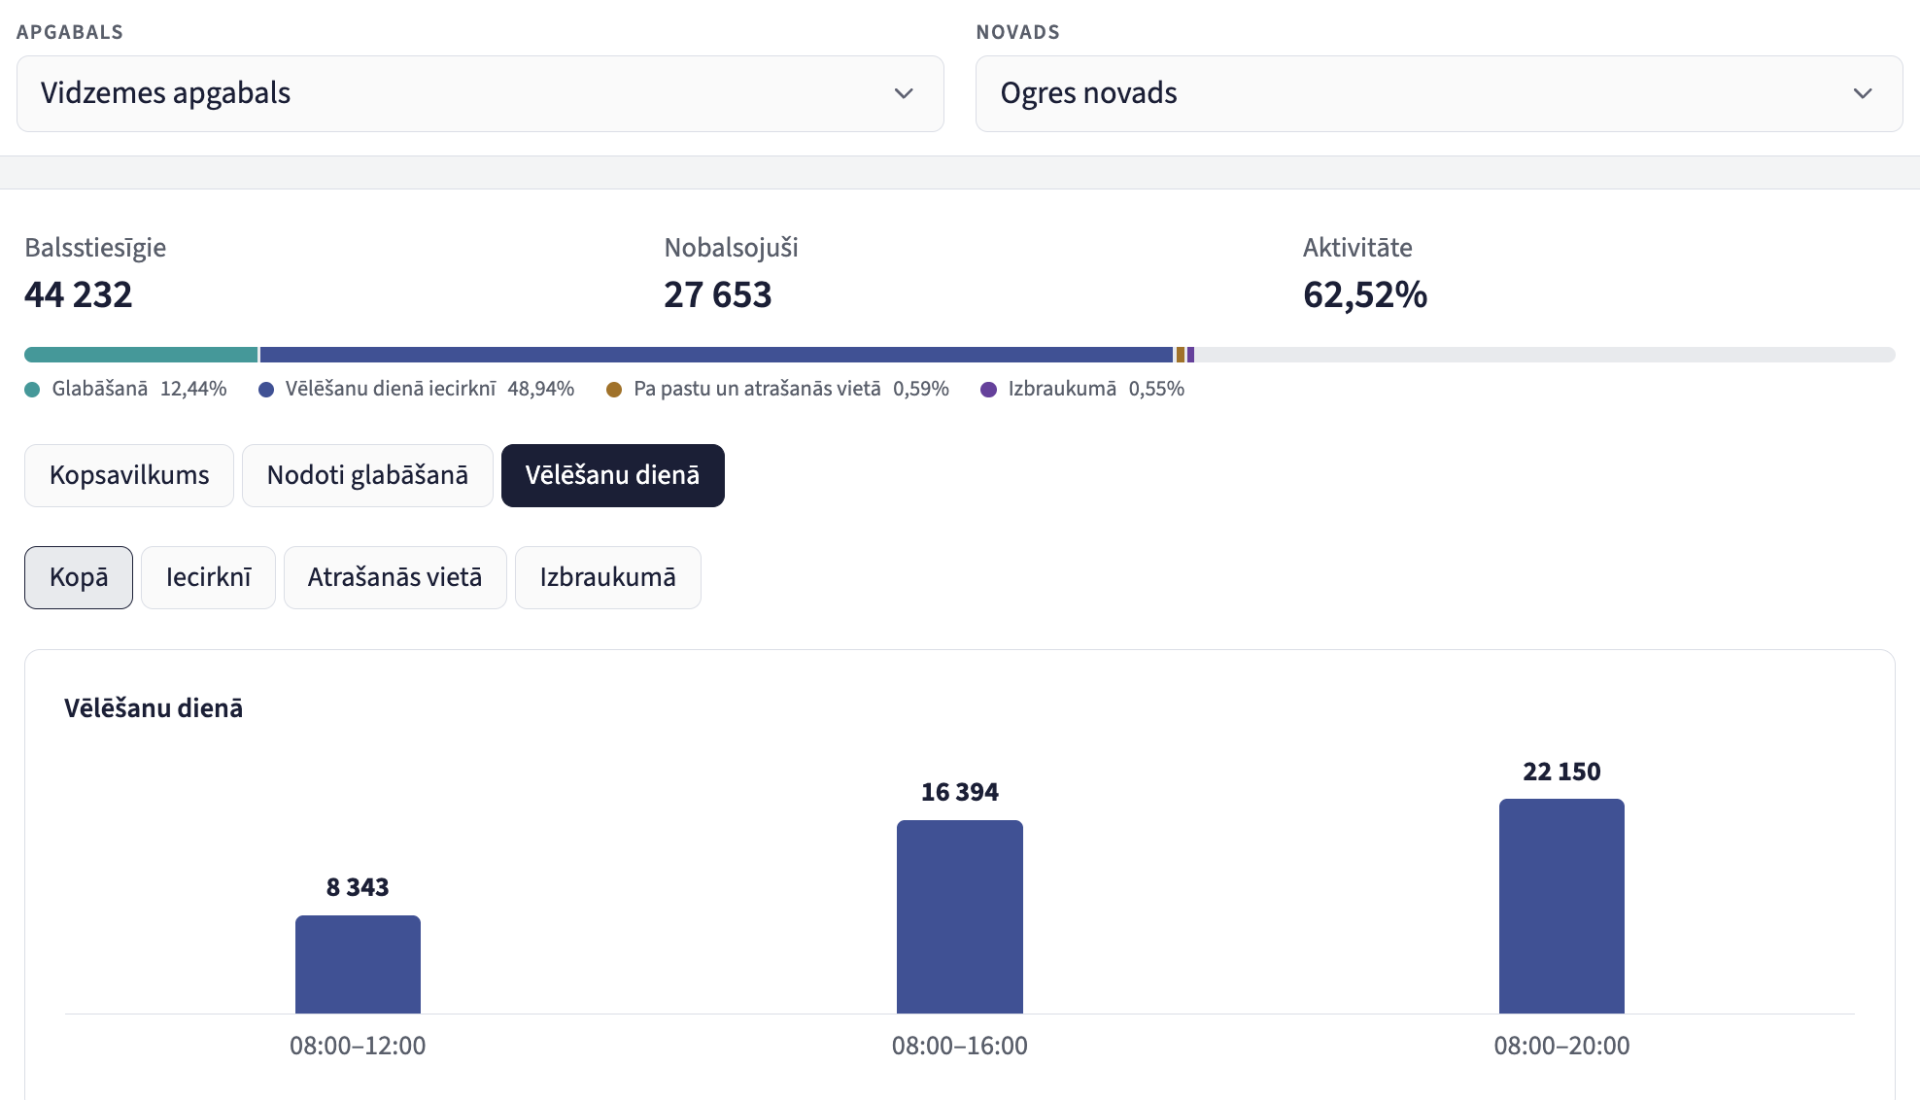Click the 08:00–20:00 bar in the chart
Viewport: 1920px width, 1100px height.
click(1562, 906)
